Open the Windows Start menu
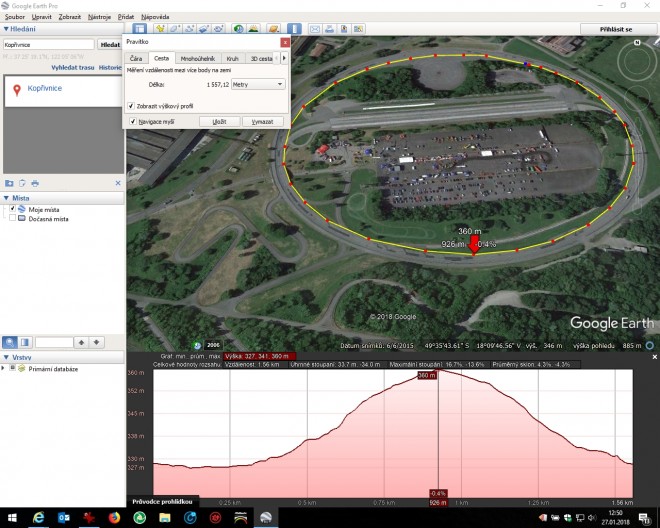 pos(11,517)
